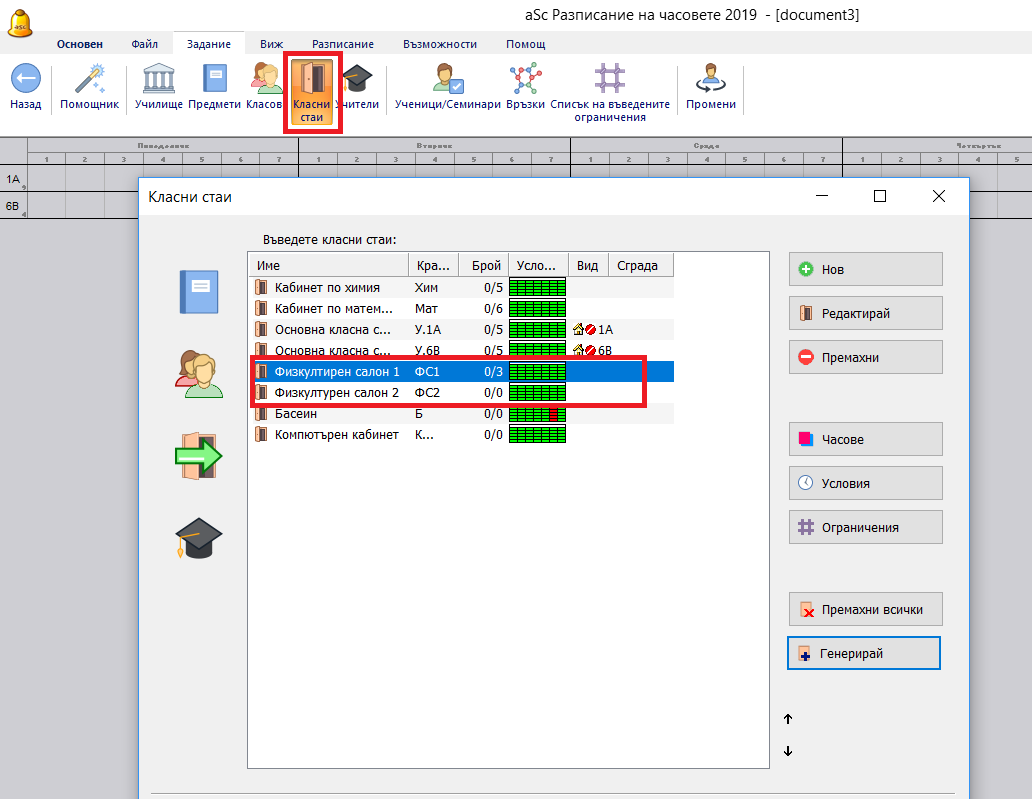Sort the list by the Име column header

(328, 265)
